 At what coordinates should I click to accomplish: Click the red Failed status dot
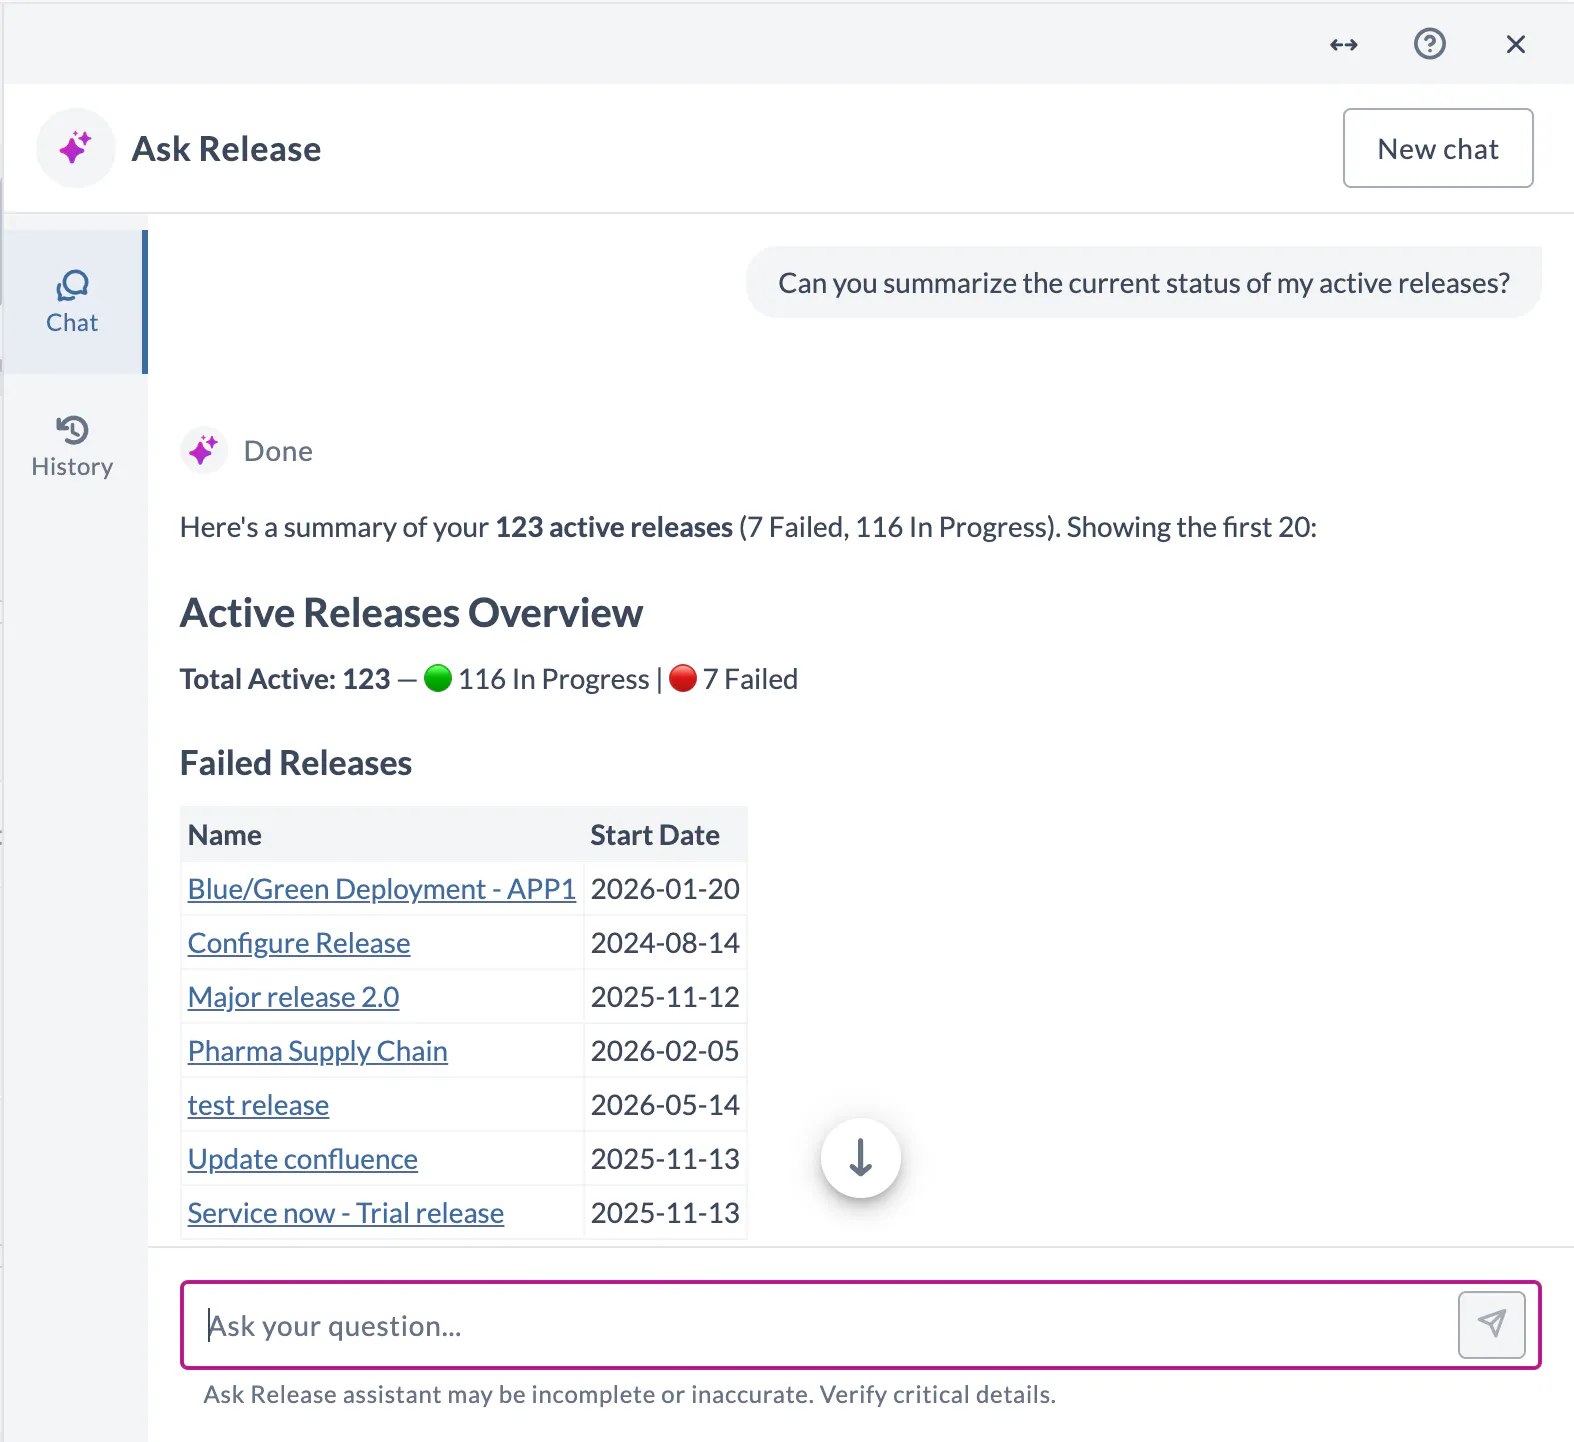tap(683, 678)
